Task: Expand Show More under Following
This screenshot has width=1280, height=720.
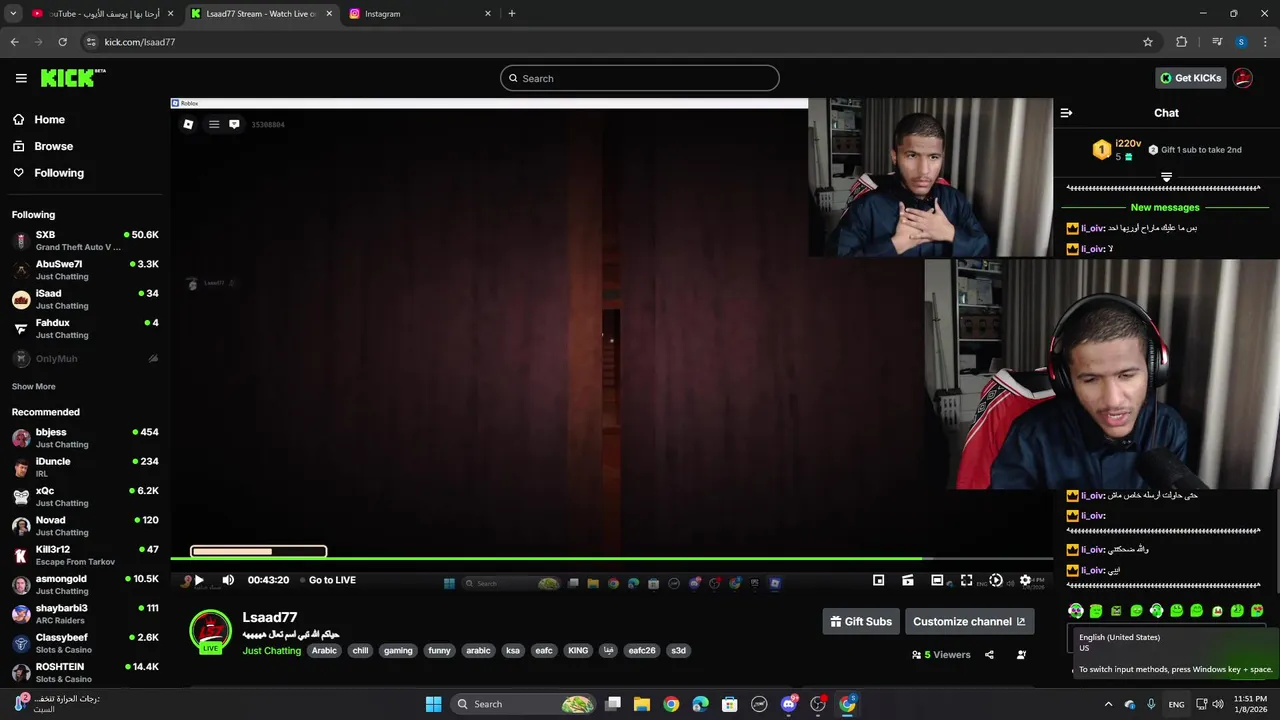Action: click(34, 386)
